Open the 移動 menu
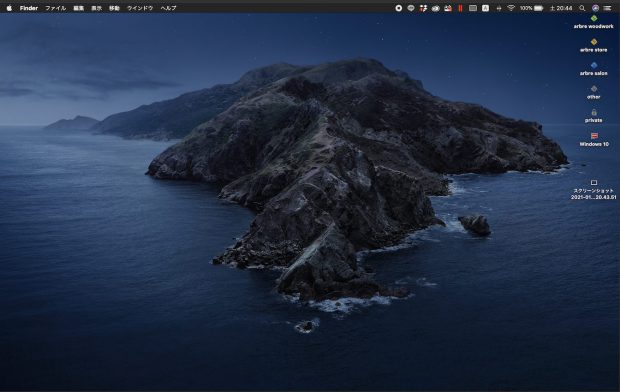Screen dimensions: 620x392 tap(114, 8)
